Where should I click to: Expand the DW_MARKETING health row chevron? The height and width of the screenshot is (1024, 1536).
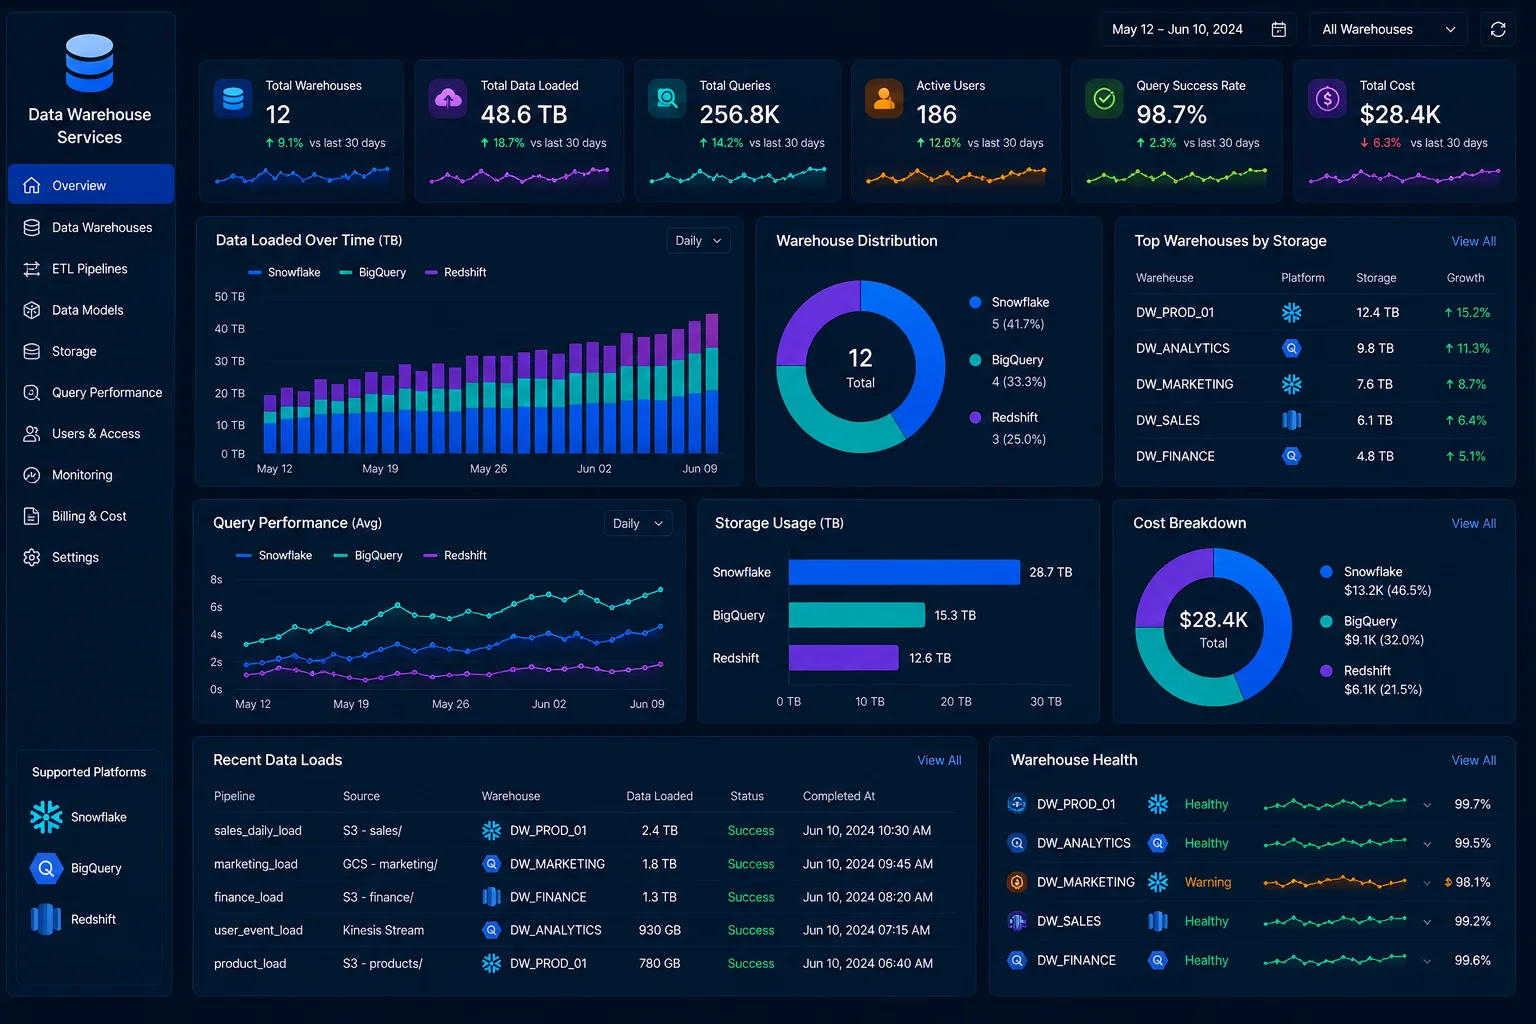1427,883
